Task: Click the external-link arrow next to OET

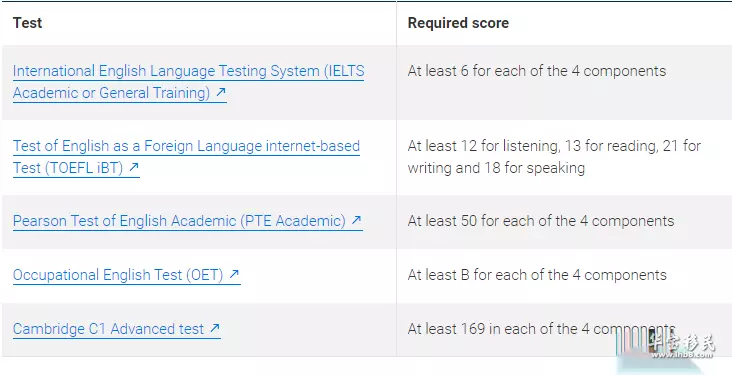Action: tap(234, 274)
